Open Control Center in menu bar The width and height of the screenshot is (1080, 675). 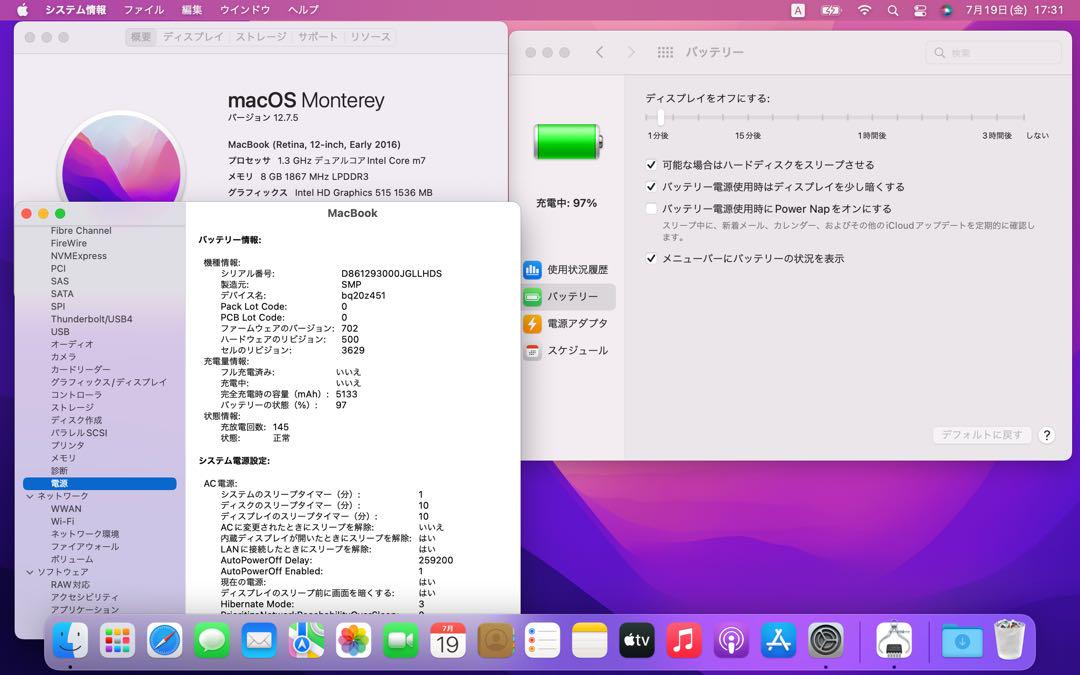click(920, 10)
